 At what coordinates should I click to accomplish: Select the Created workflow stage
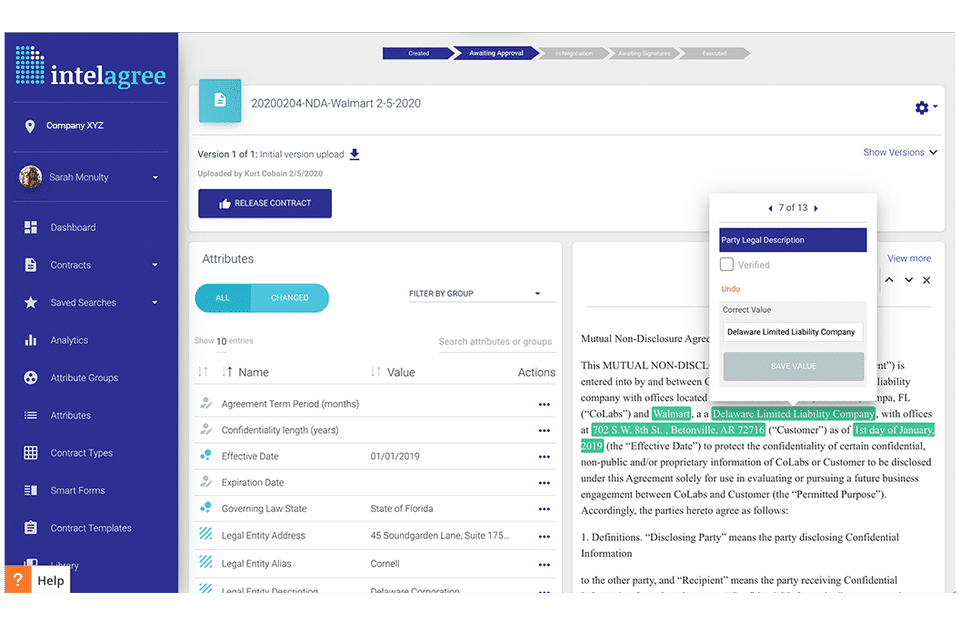point(419,53)
